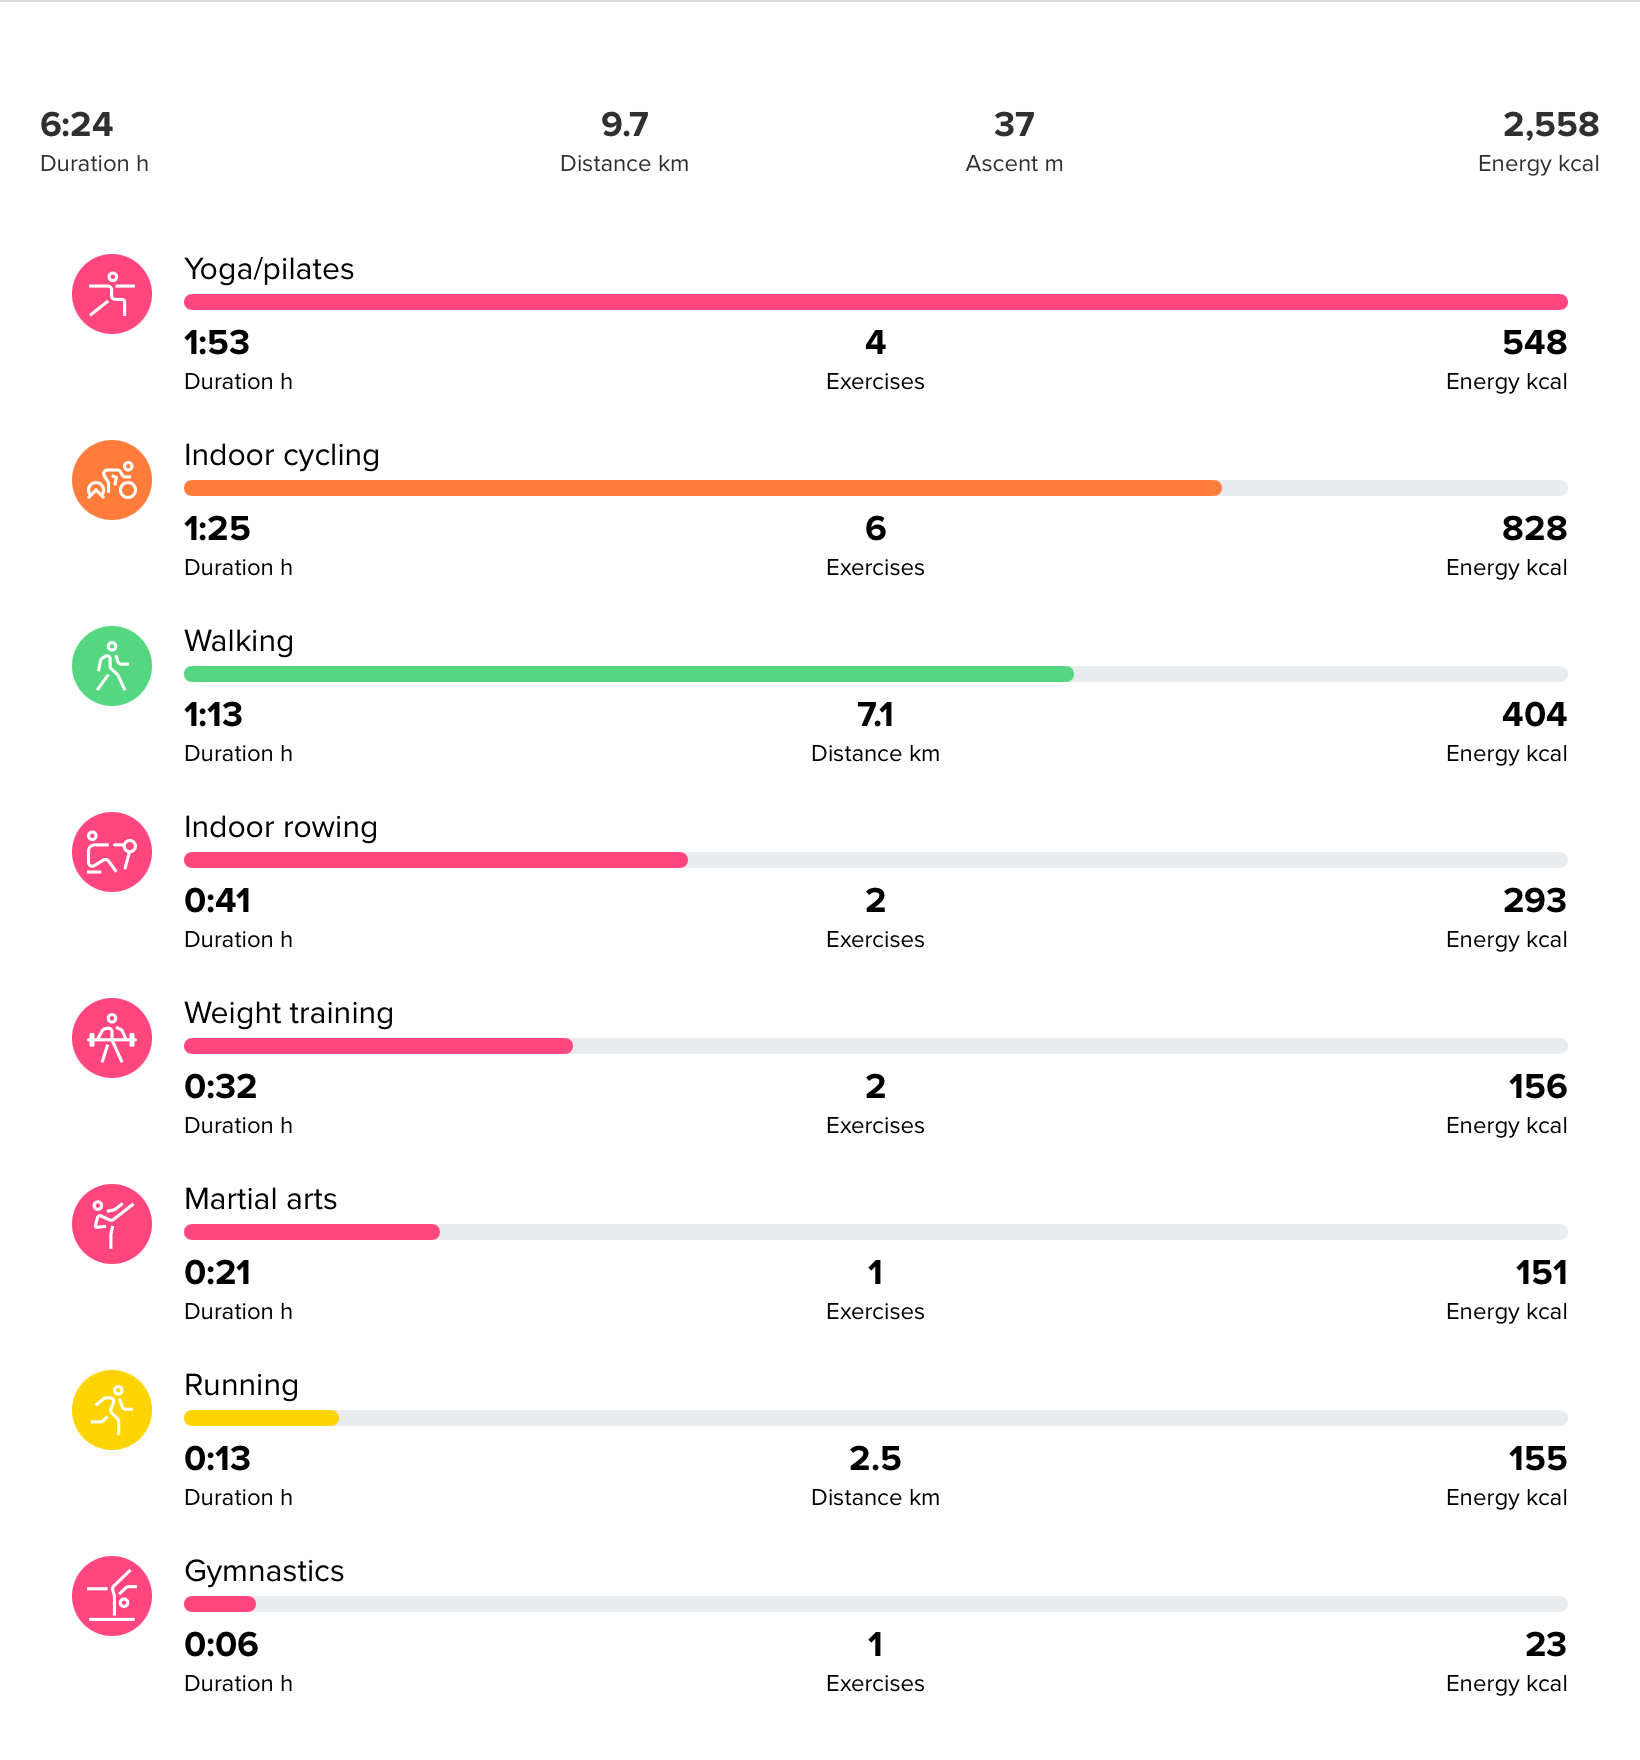Click the Weight training barbell icon

(112, 1038)
